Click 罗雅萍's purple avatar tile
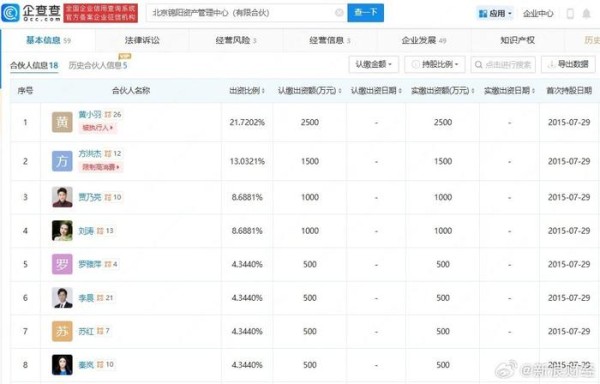This screenshot has width=600, height=384. pos(62,264)
